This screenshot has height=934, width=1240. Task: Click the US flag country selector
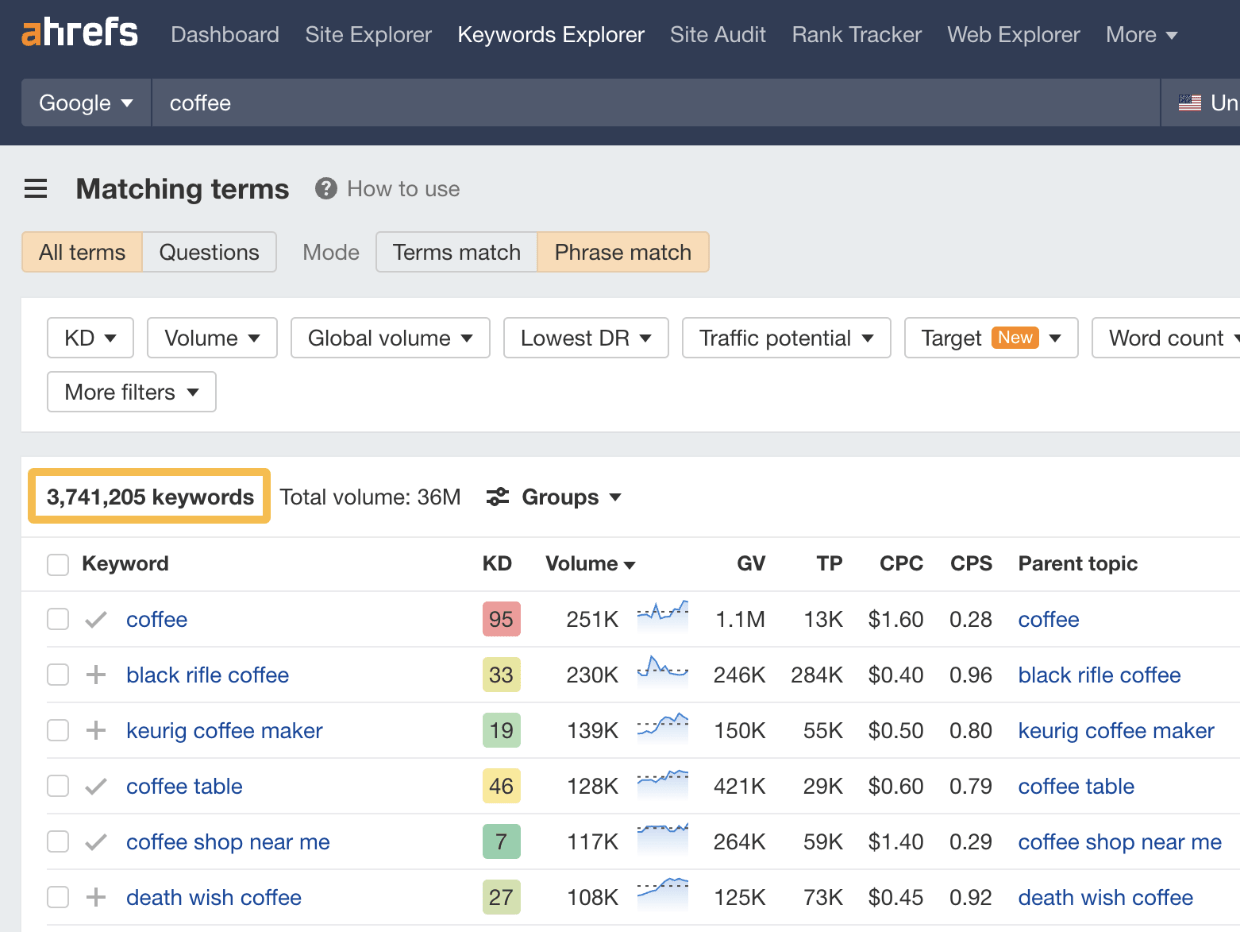coord(1189,101)
